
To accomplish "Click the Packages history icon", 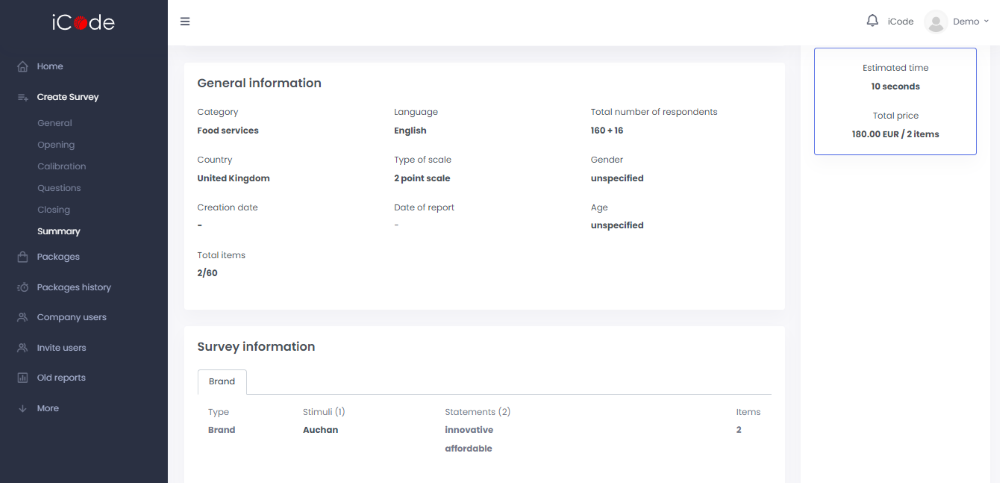I will (23, 288).
